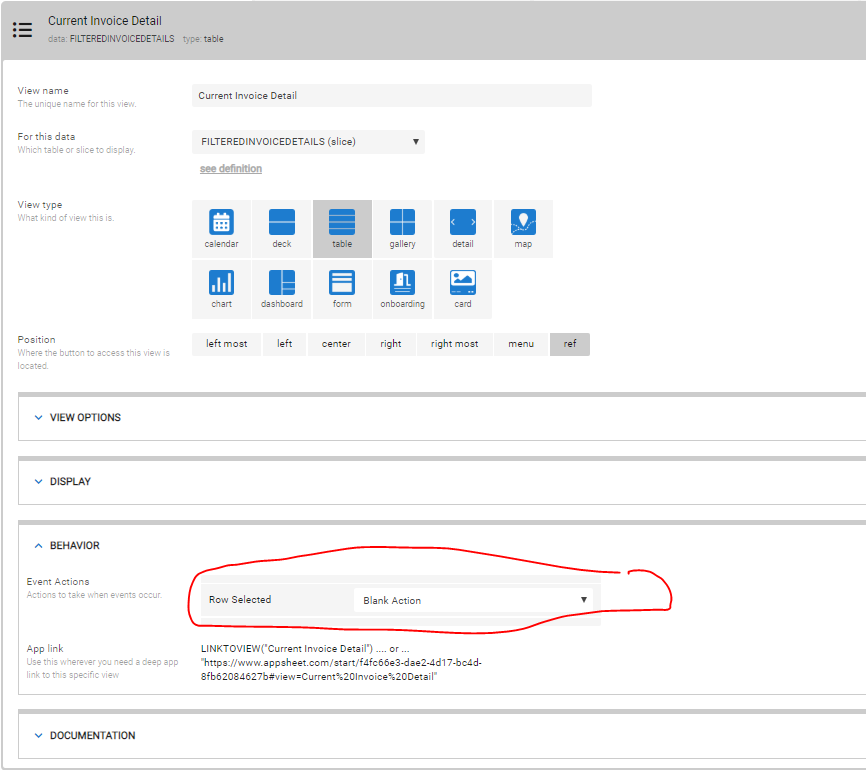Set position to menu
Viewport: 866px width, 770px height.
click(x=521, y=344)
